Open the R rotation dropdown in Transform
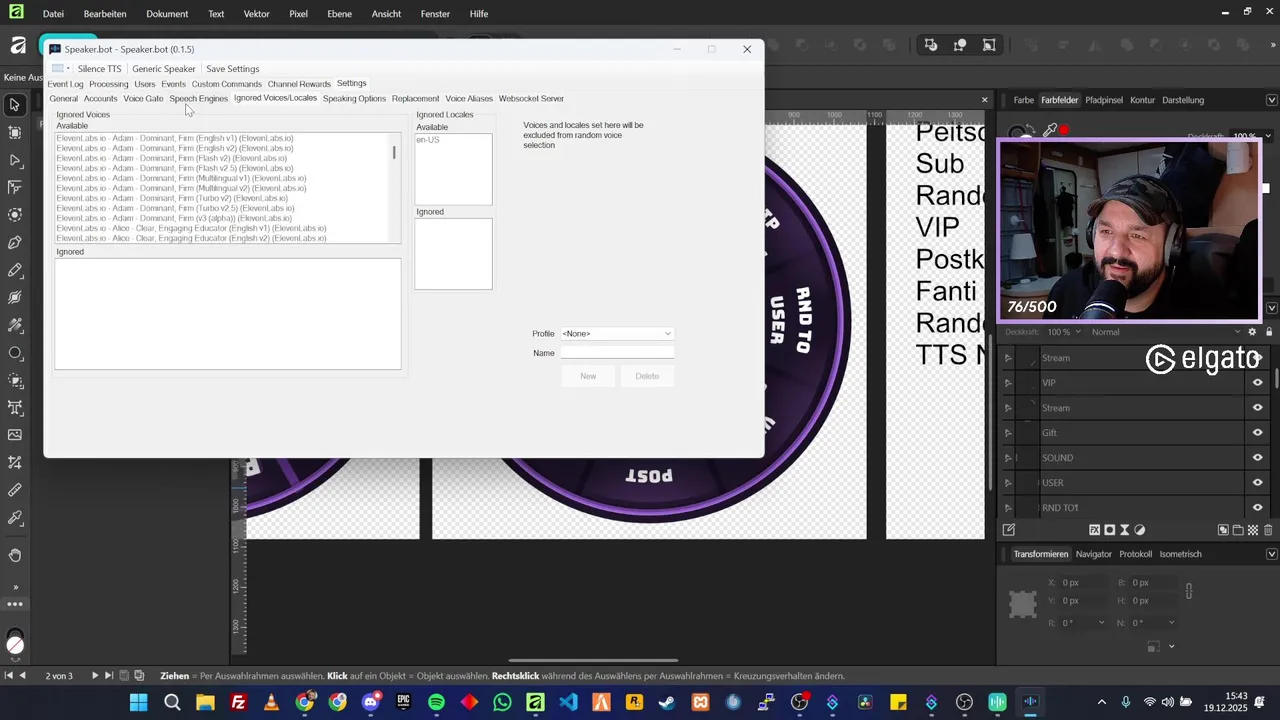This screenshot has height=720, width=1280. [x=1102, y=623]
